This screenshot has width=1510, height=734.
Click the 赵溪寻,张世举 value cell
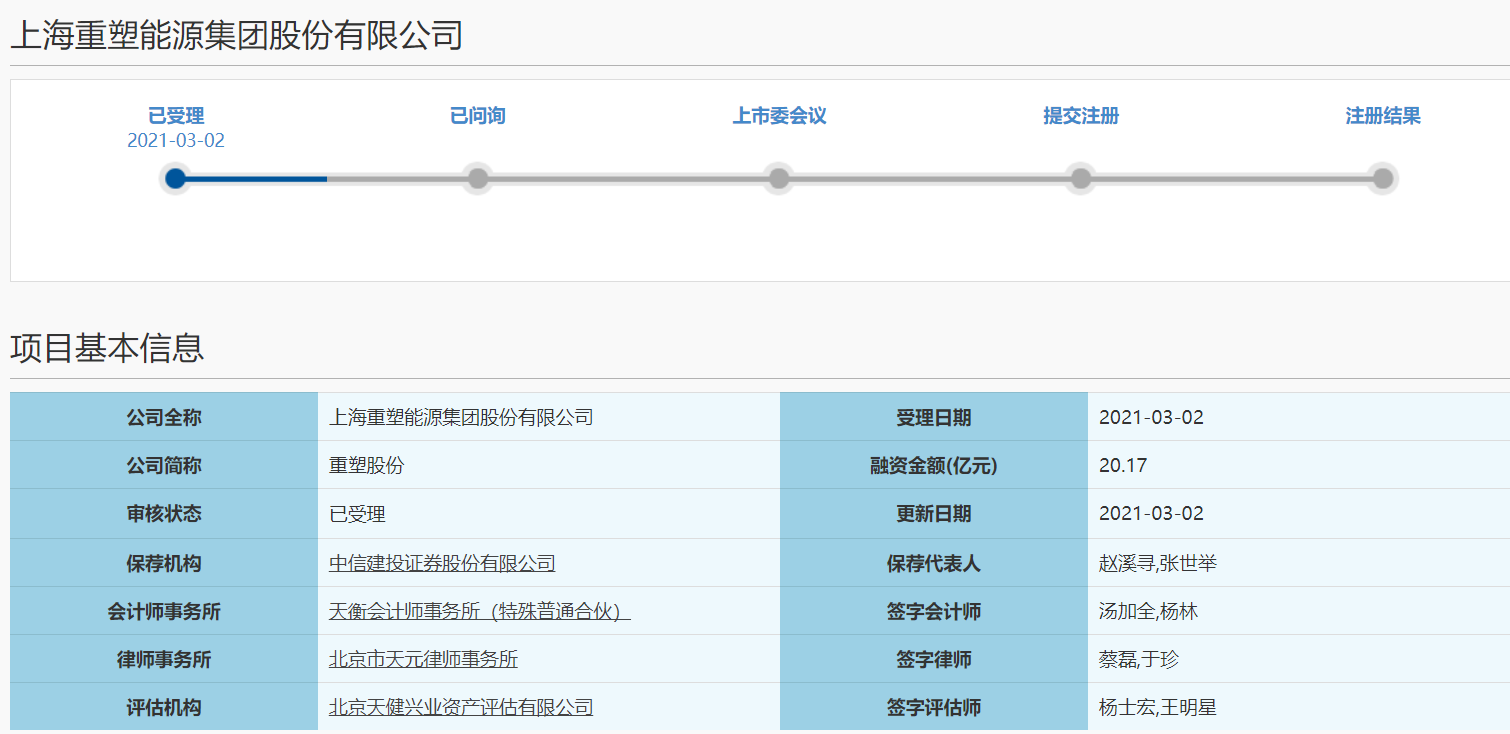(1299, 563)
